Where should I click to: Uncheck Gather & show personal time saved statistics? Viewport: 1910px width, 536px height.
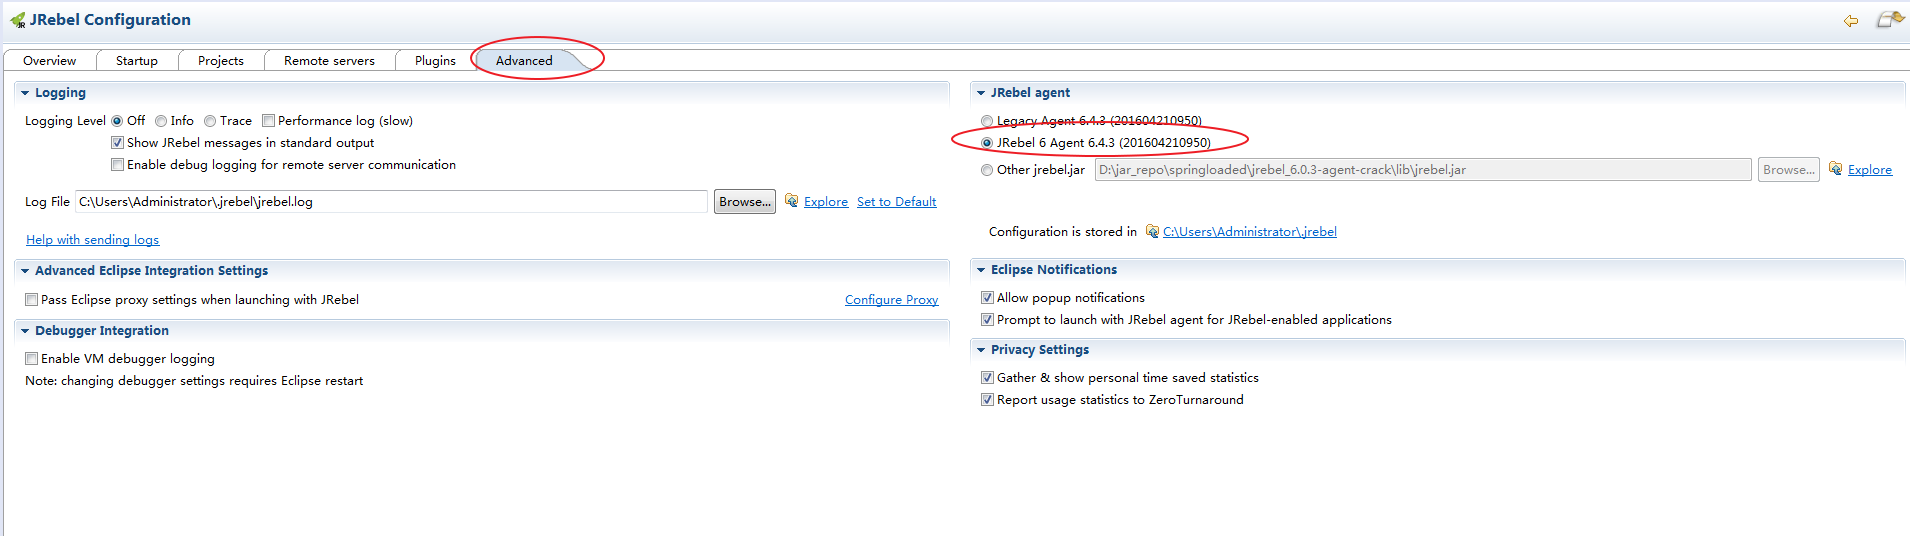[987, 378]
